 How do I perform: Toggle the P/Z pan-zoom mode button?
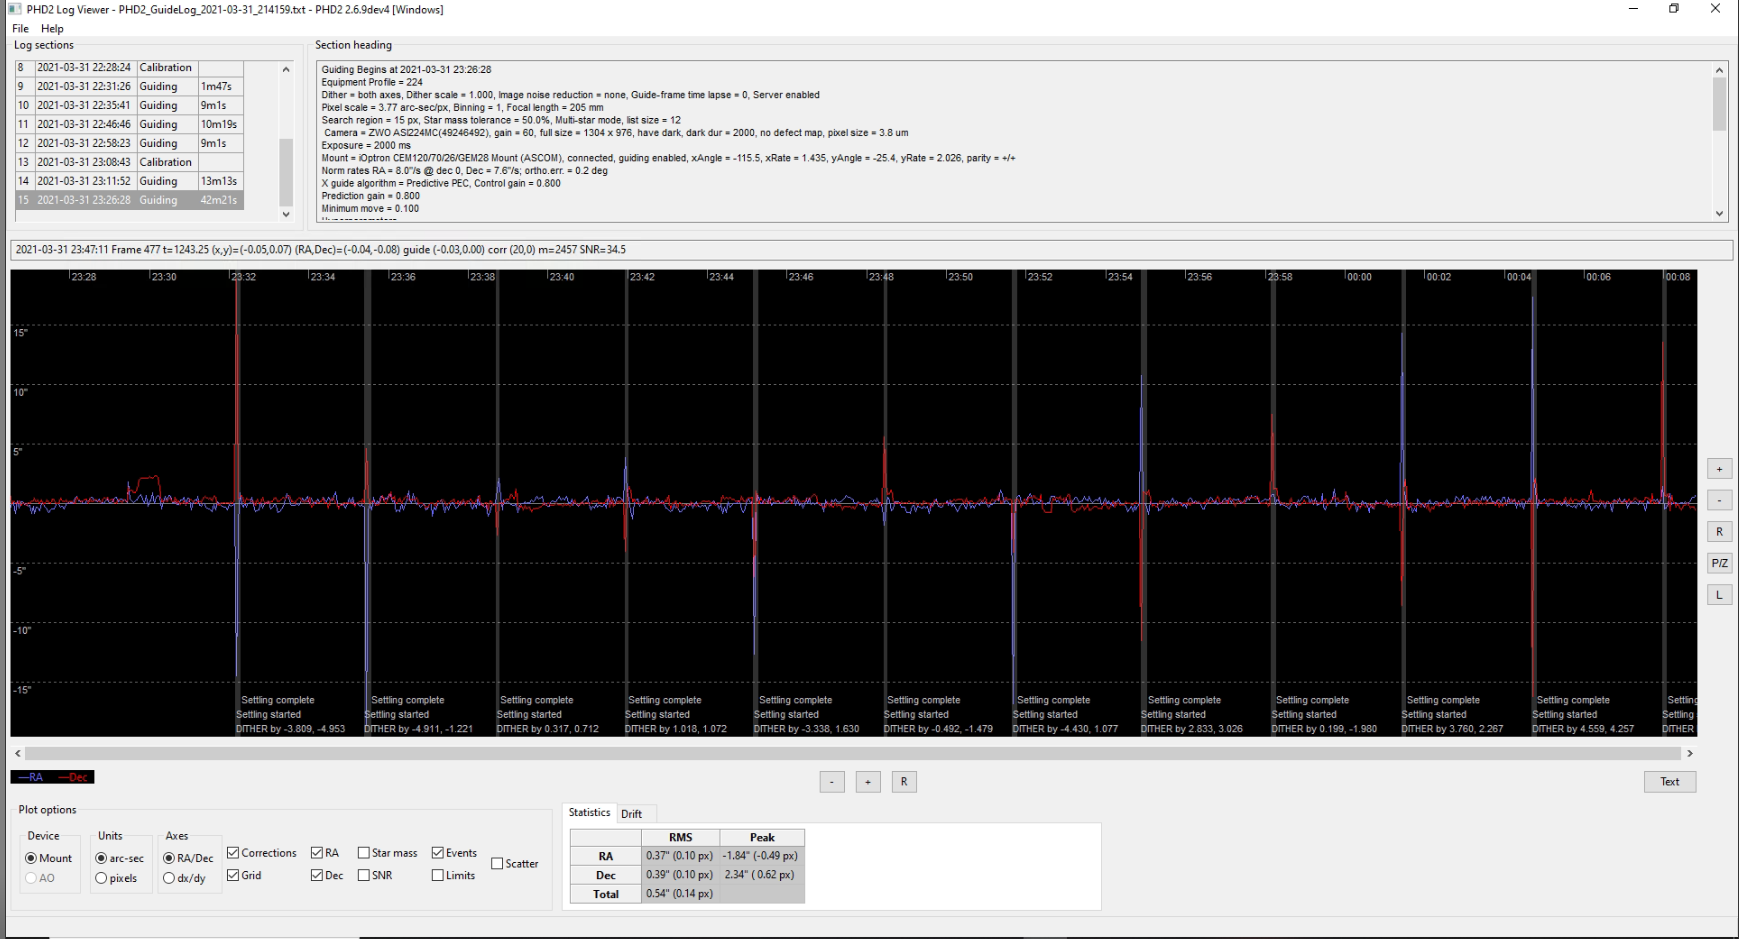pos(1719,563)
